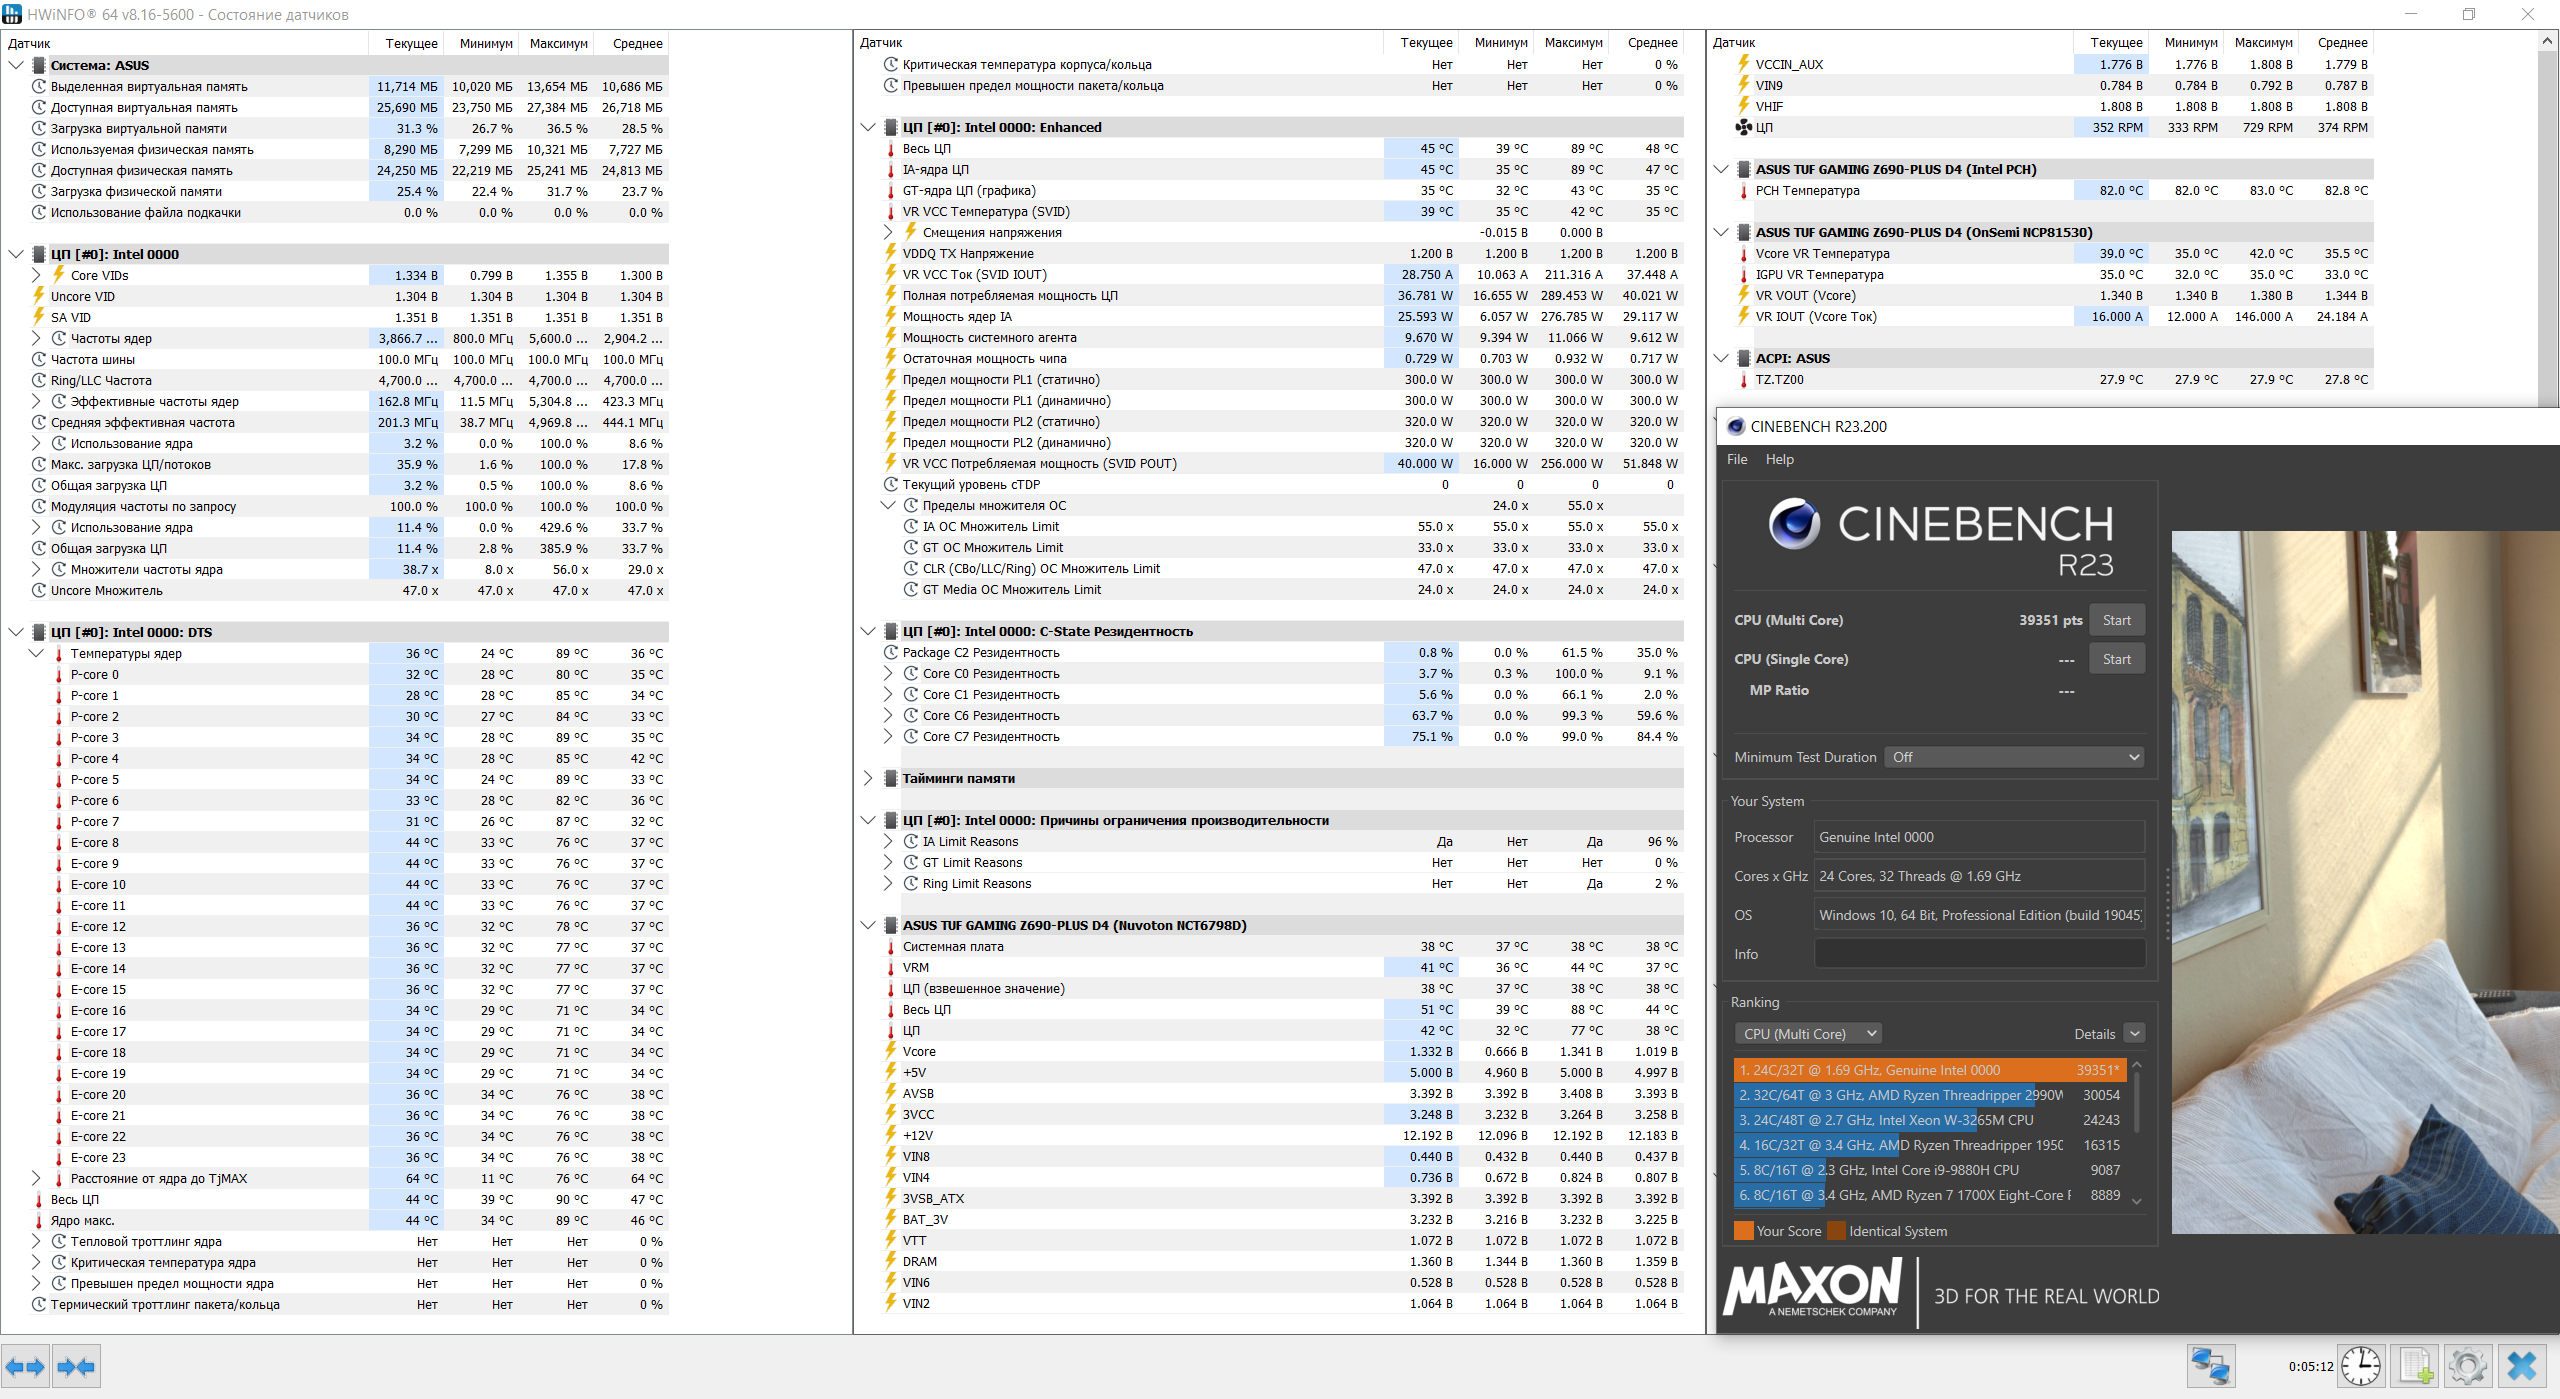
Task: Click the orange Your Score swatch
Action: point(1743,1231)
